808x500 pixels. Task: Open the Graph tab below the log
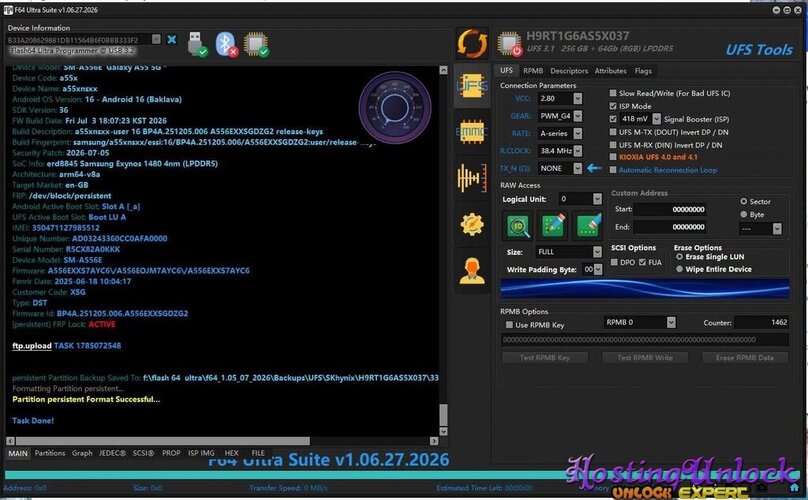coord(82,453)
